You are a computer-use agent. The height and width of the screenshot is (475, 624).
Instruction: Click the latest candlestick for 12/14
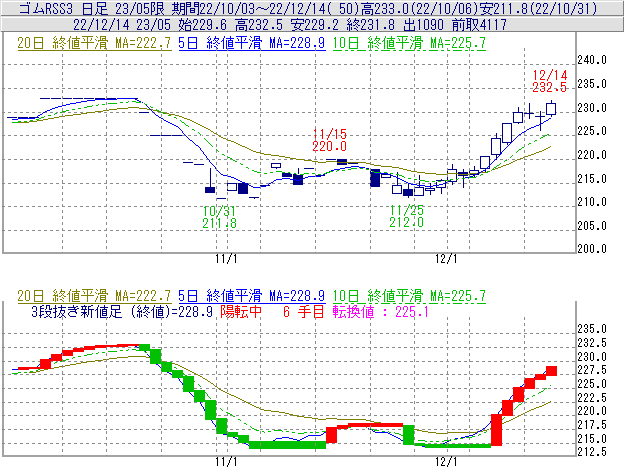[551, 108]
